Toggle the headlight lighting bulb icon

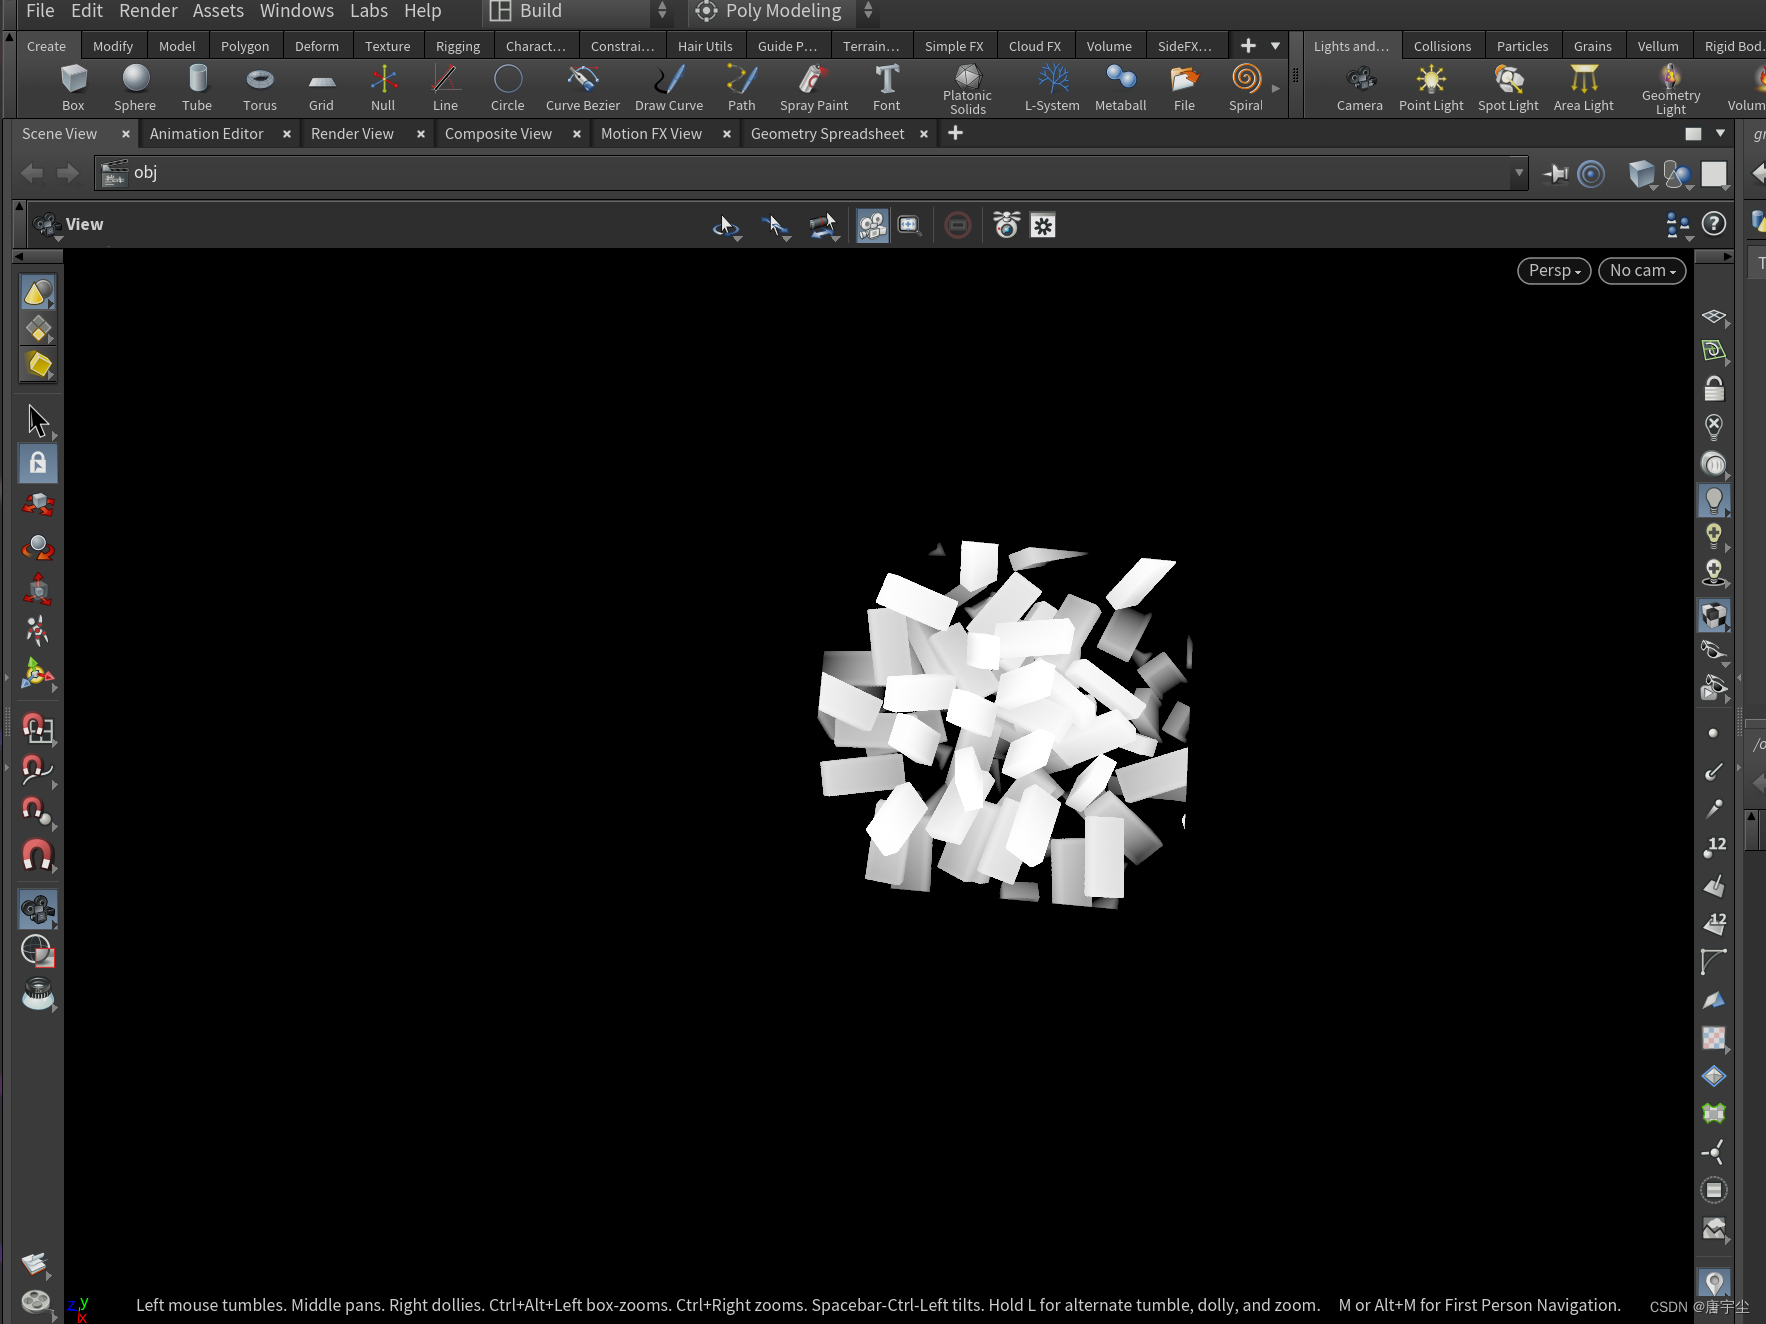click(x=1714, y=499)
